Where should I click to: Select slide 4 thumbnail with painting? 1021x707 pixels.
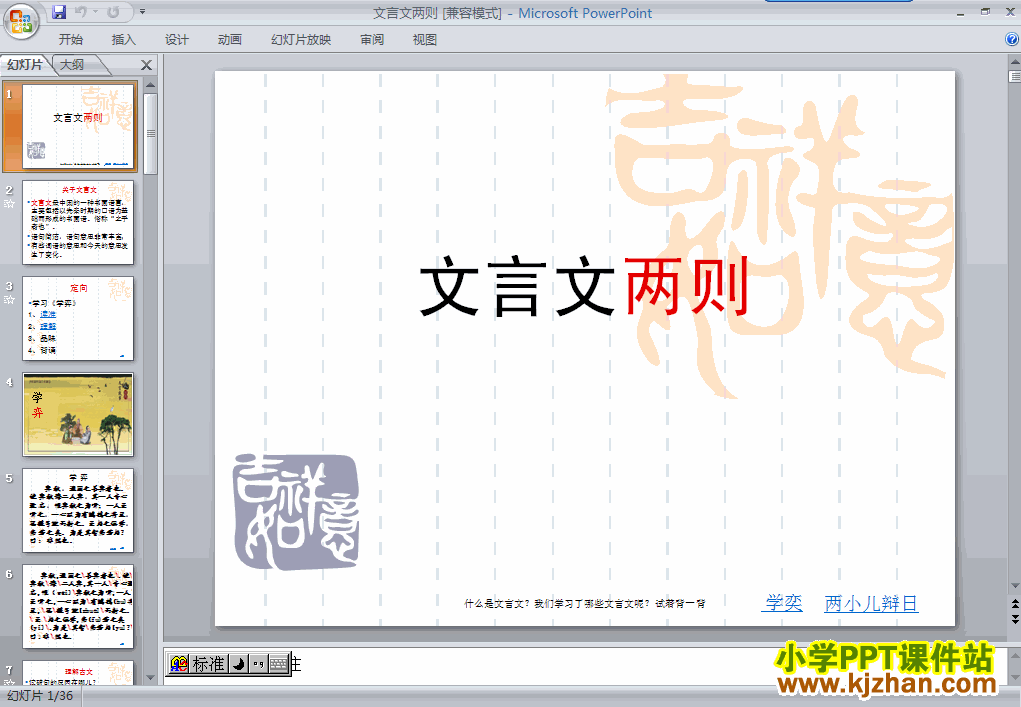pos(78,415)
